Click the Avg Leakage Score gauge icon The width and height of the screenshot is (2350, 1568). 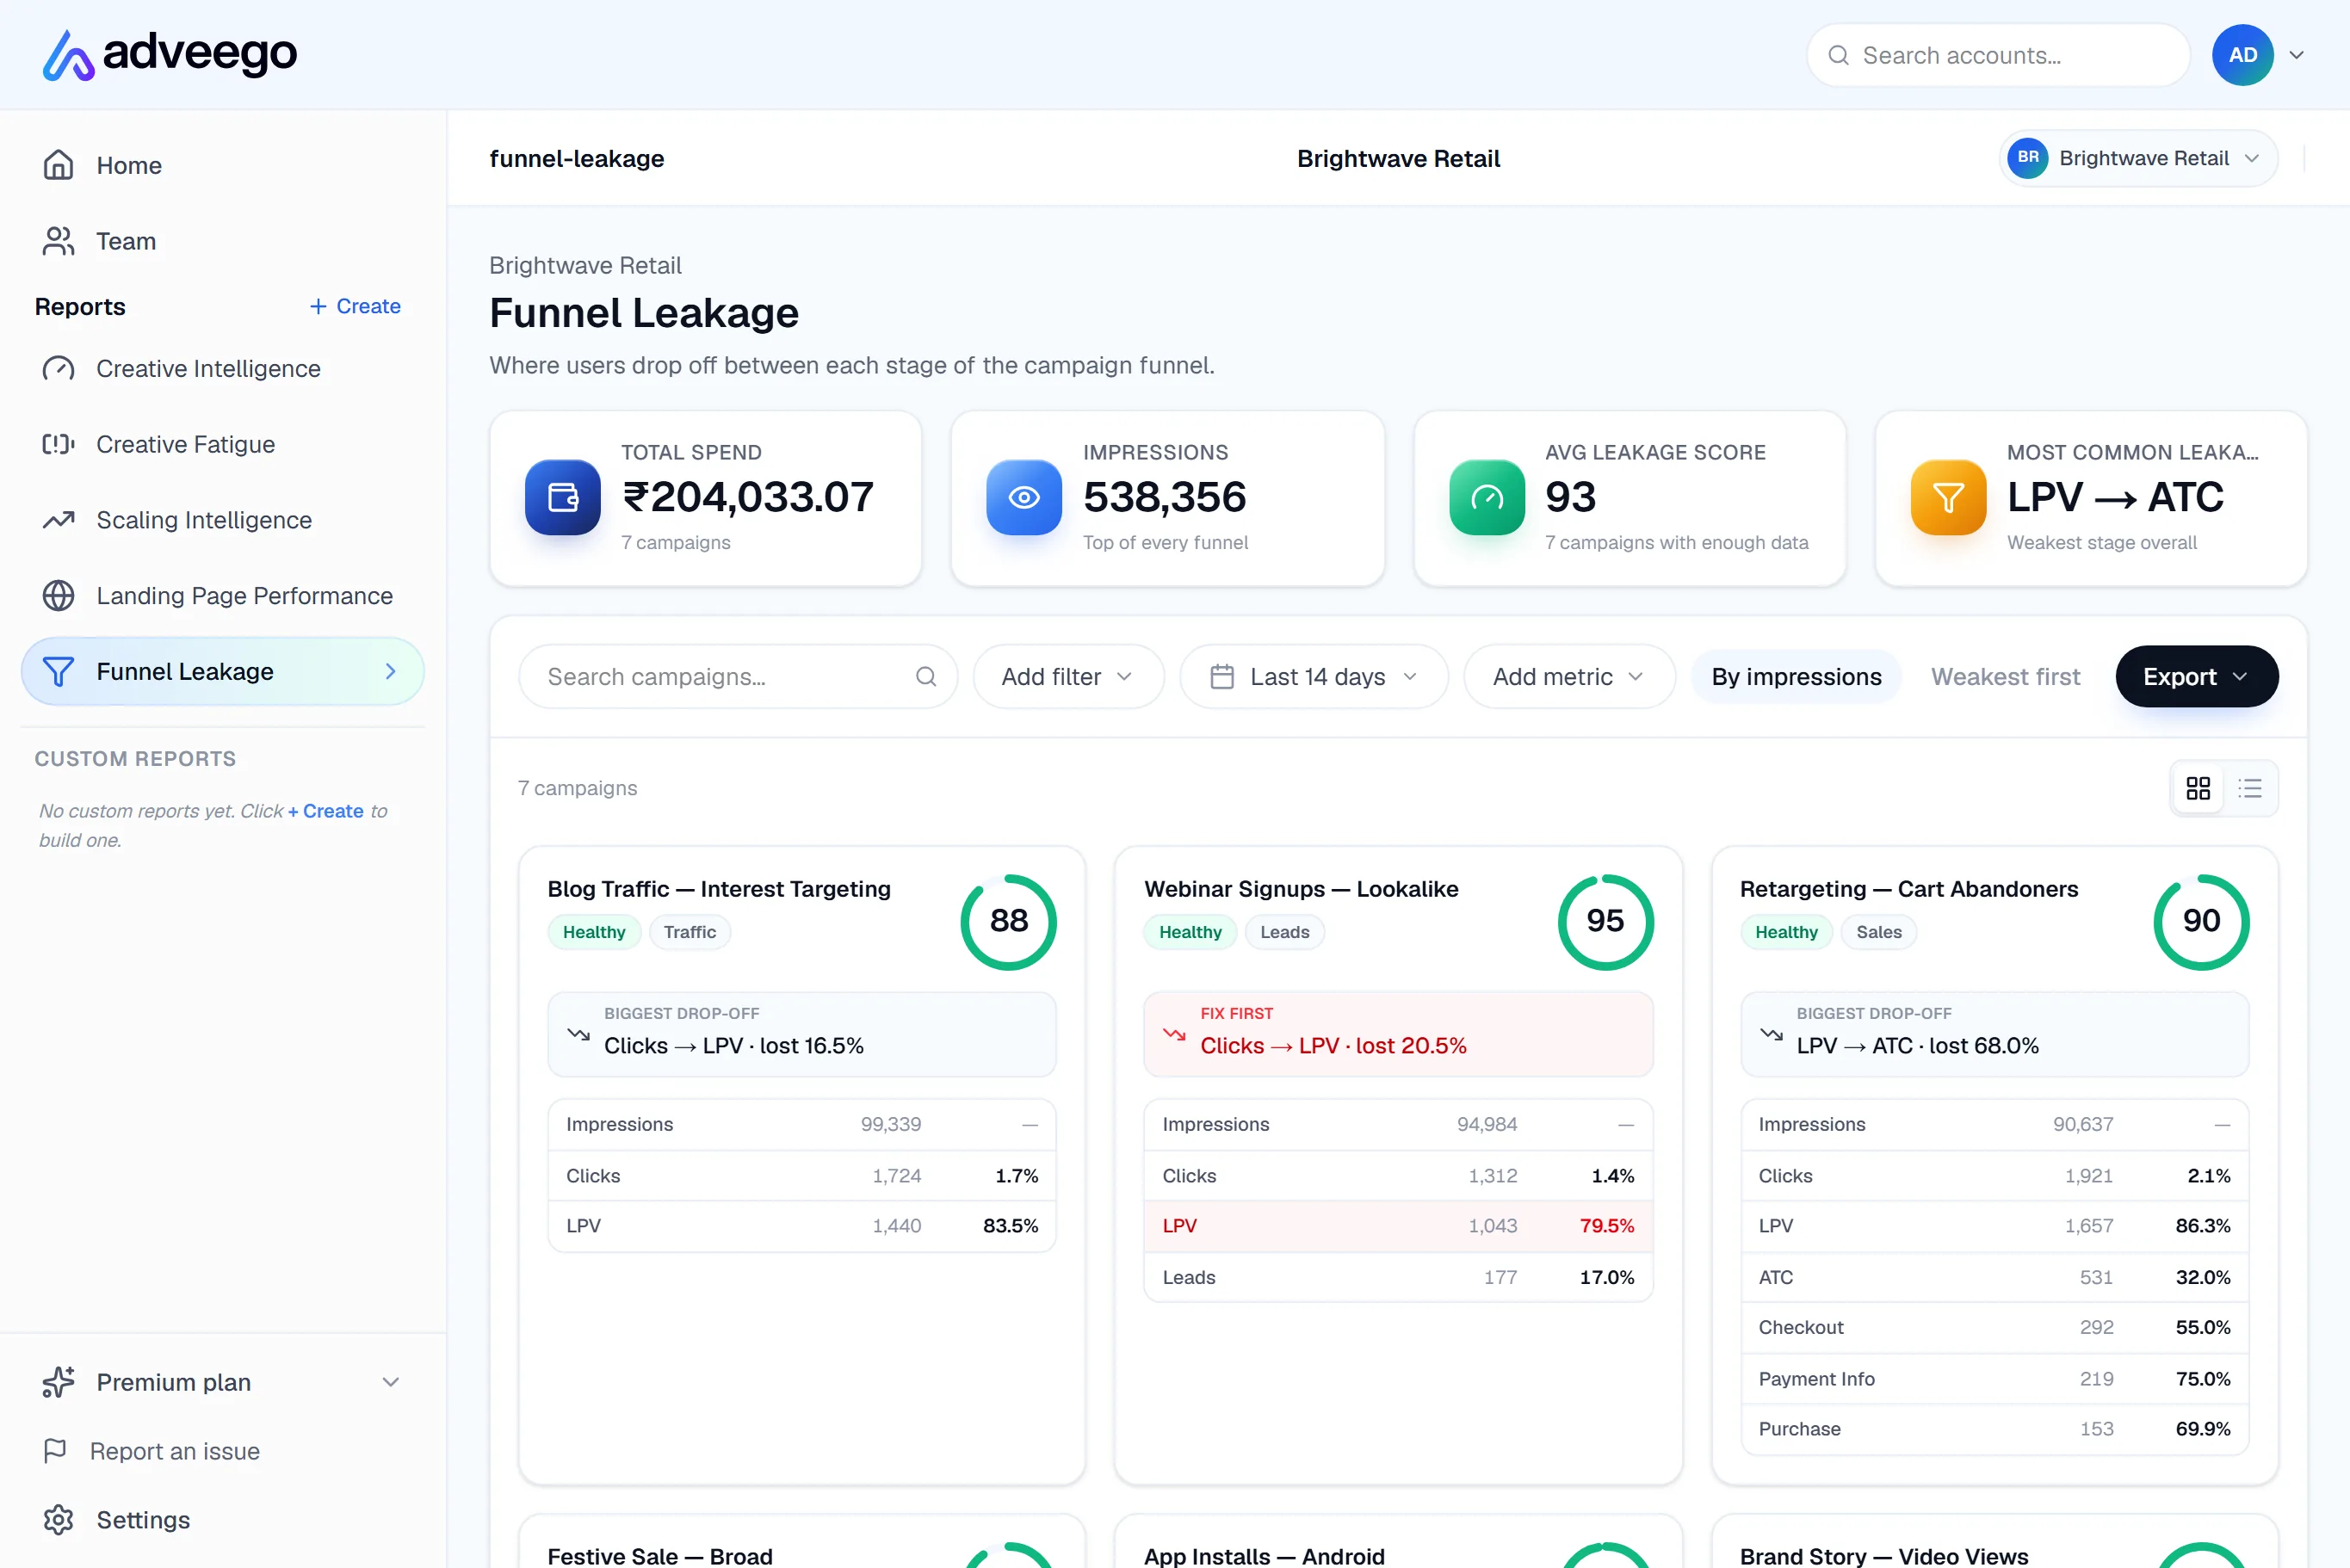point(1487,497)
